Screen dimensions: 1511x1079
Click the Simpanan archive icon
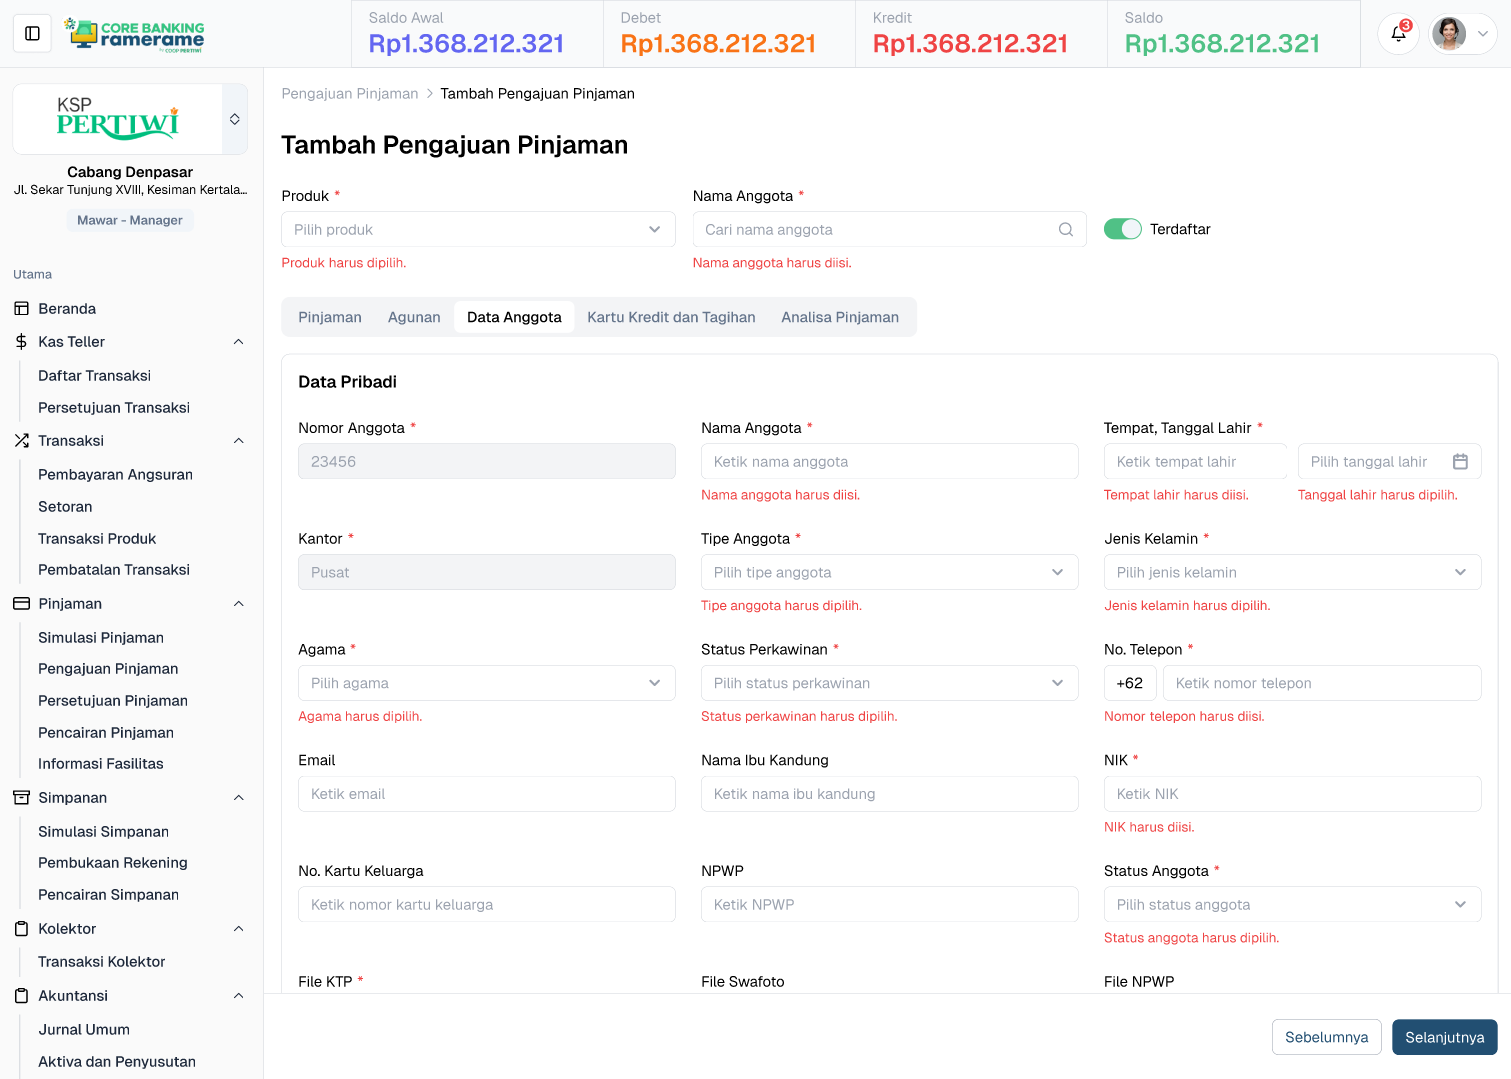(x=22, y=798)
